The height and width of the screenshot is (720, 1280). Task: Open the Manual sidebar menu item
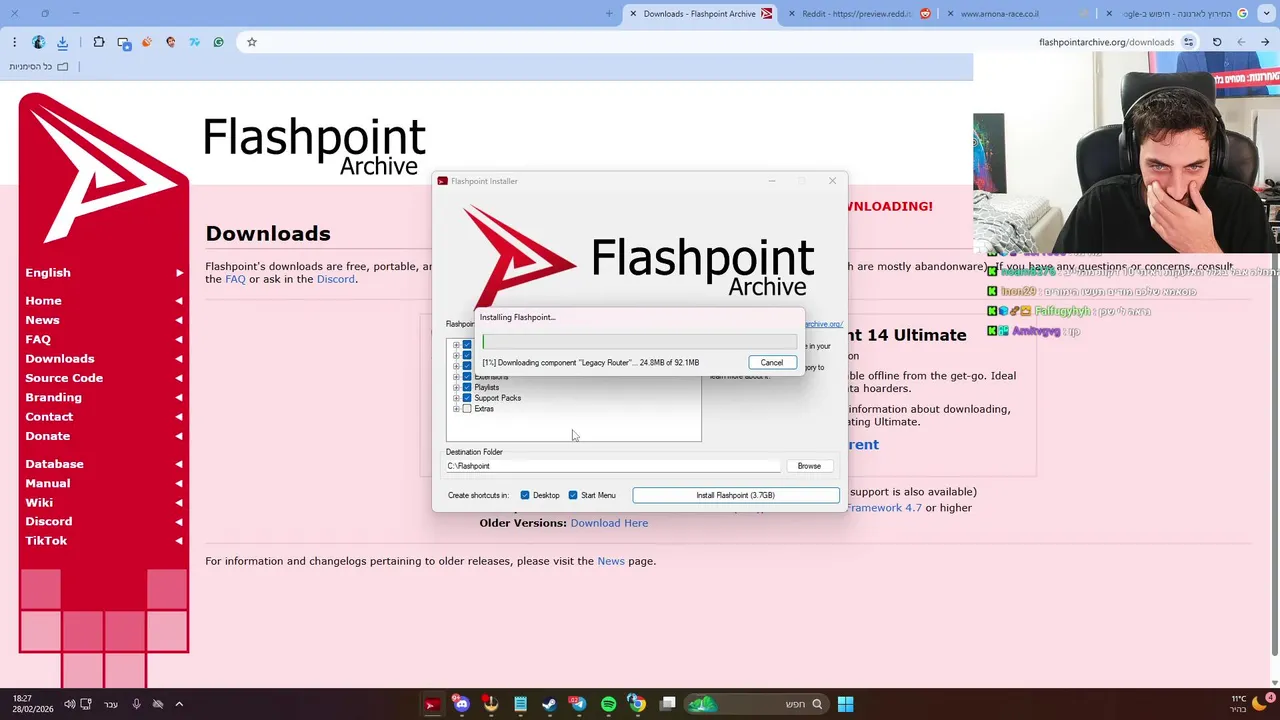click(104, 483)
